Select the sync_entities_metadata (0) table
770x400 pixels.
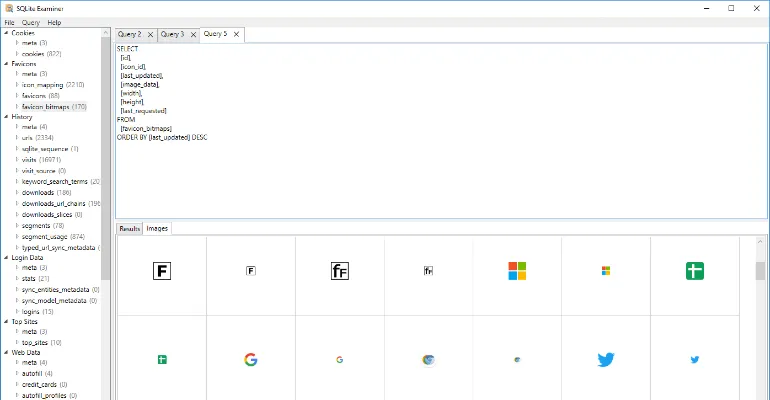pyautogui.click(x=60, y=290)
